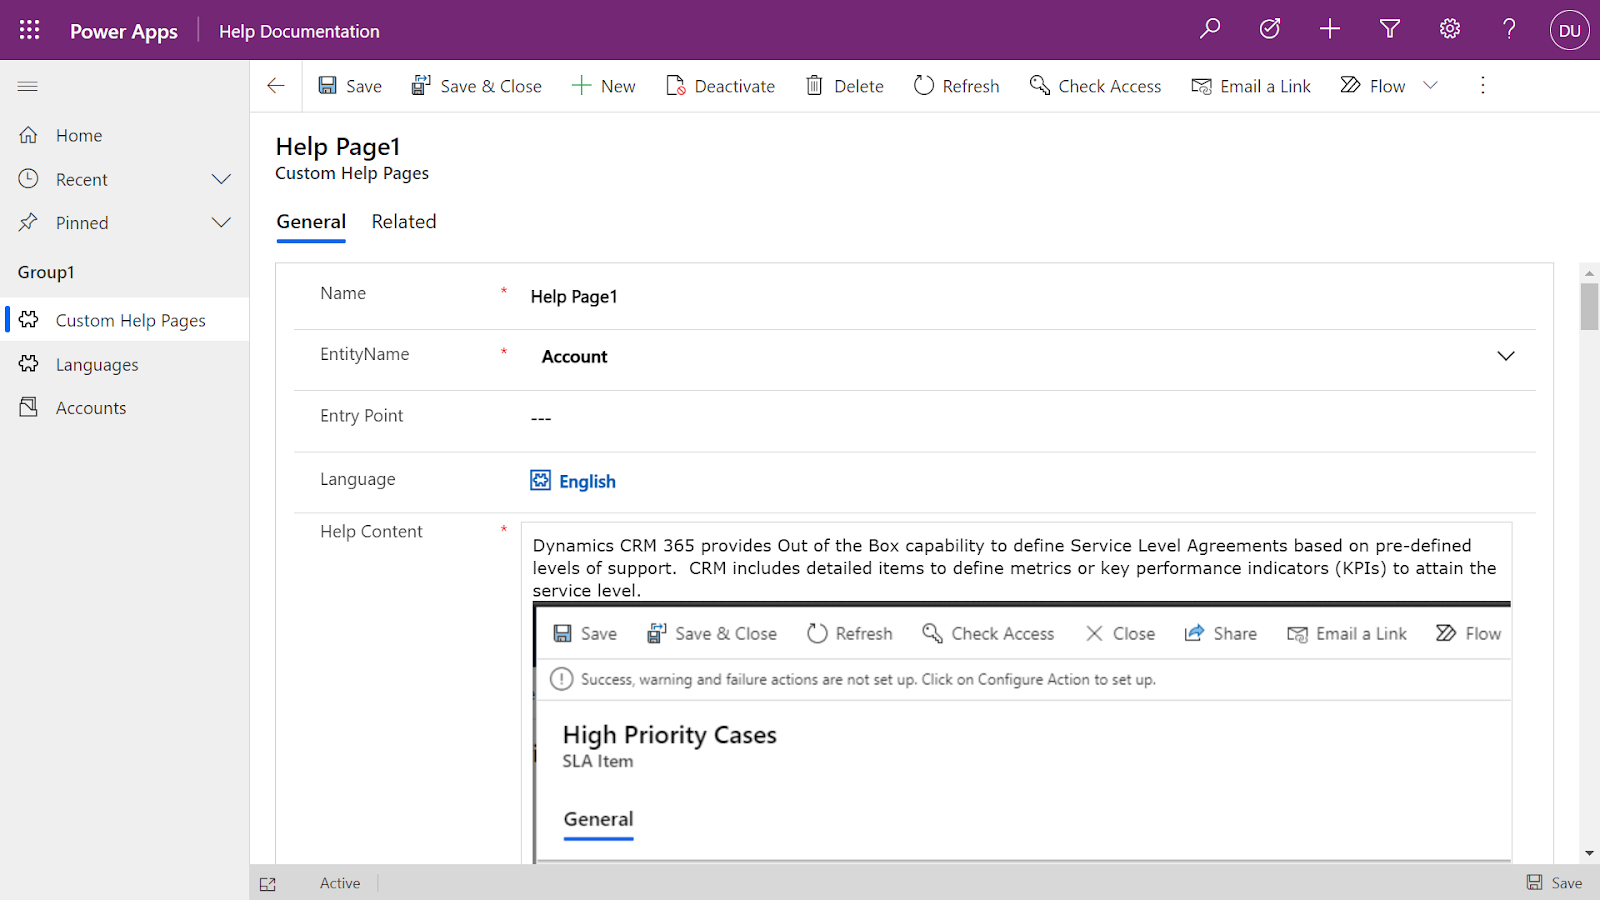Click the Flow command button
Viewport: 1600px width, 900px height.
[1373, 86]
